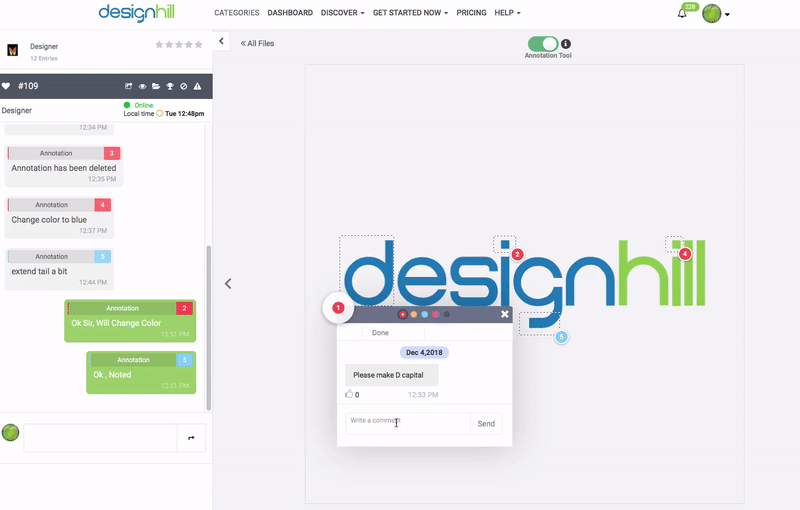Click the Designer name in the sidebar header
This screenshot has width=800, height=510.
click(x=44, y=46)
